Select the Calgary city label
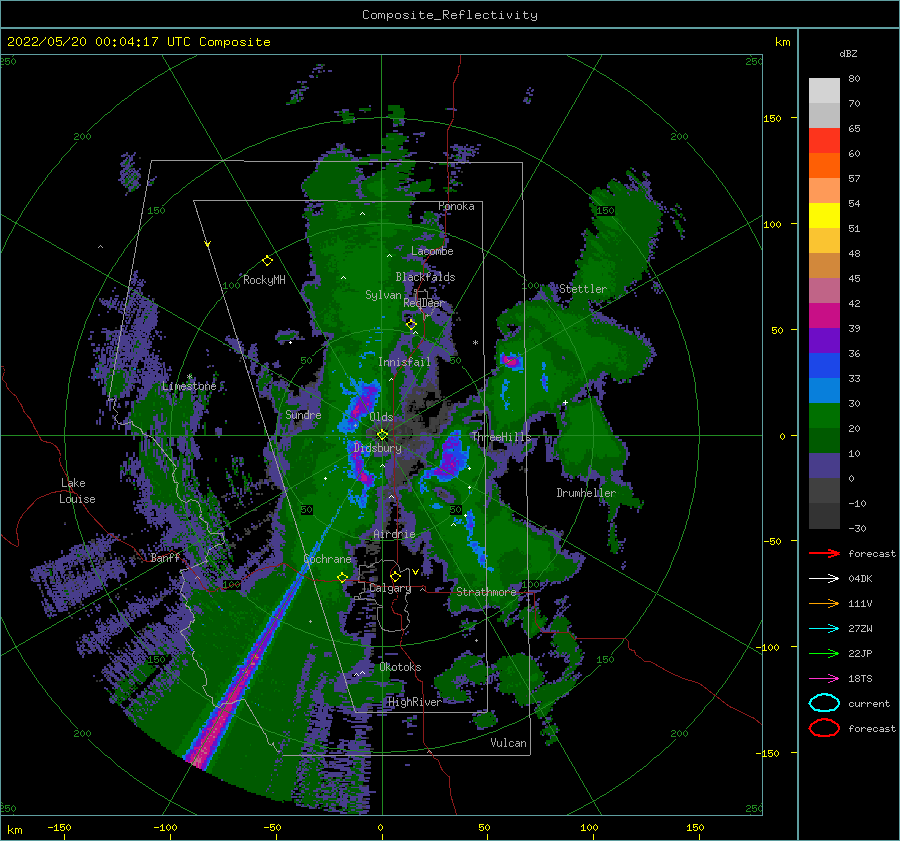900x841 pixels. [x=390, y=588]
